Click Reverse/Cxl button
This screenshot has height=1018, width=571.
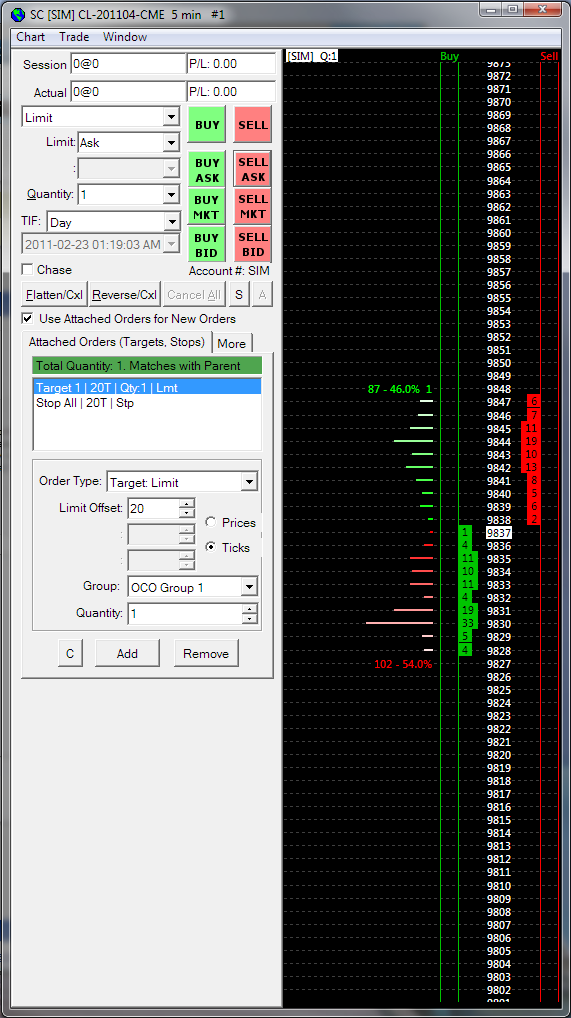[x=125, y=295]
